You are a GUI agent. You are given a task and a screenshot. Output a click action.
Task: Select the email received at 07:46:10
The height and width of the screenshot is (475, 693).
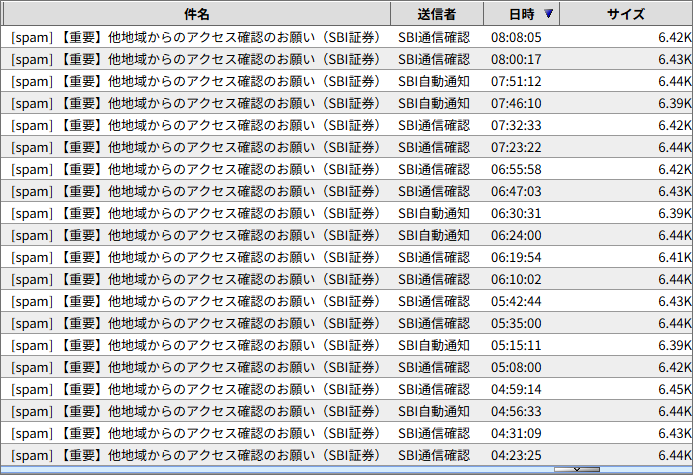click(346, 103)
